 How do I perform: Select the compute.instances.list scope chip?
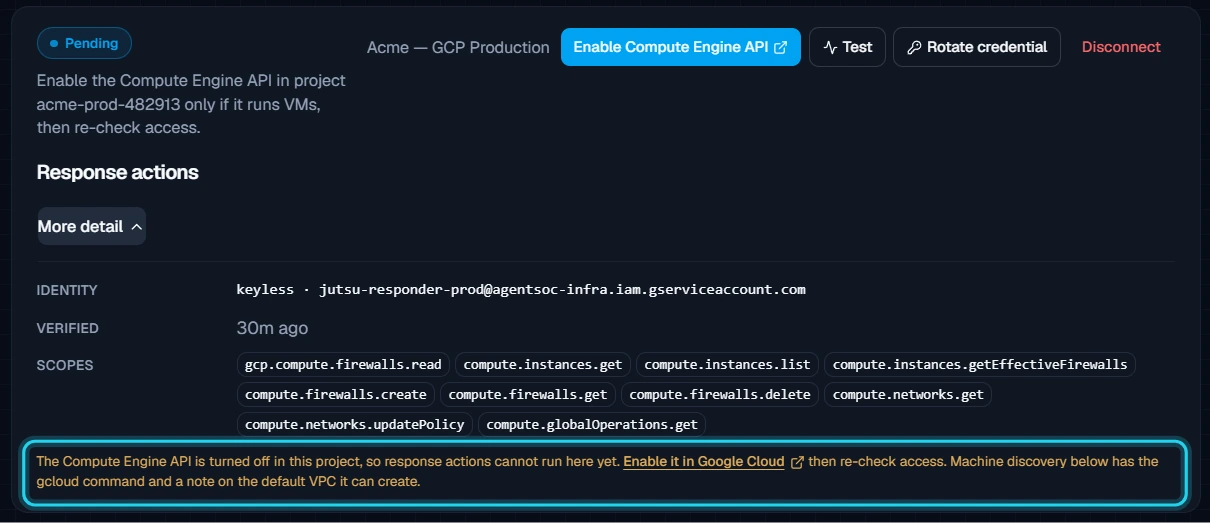click(x=727, y=364)
